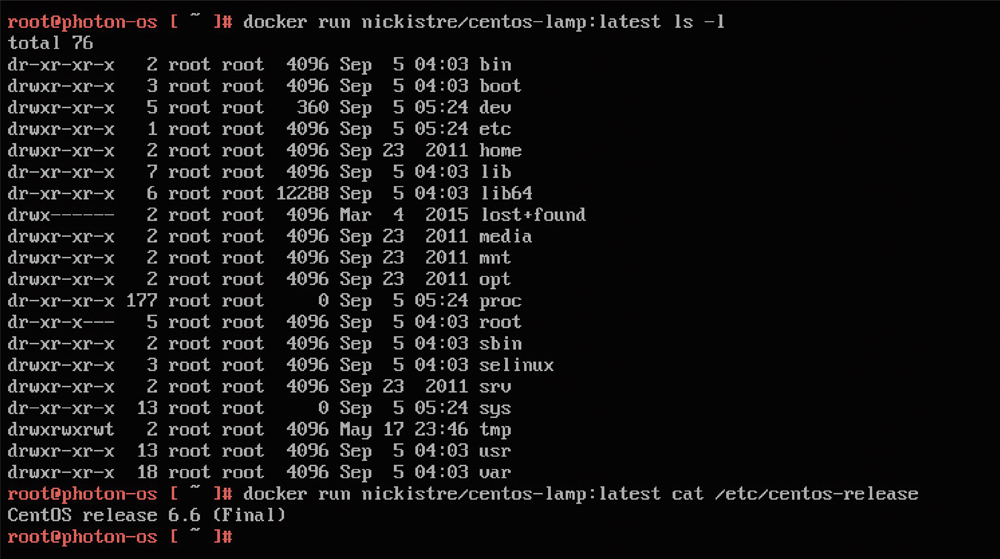Screen dimensions: 1000x559
Task: Click the 'drwxrwxrwt' permission string
Action: click(61, 430)
